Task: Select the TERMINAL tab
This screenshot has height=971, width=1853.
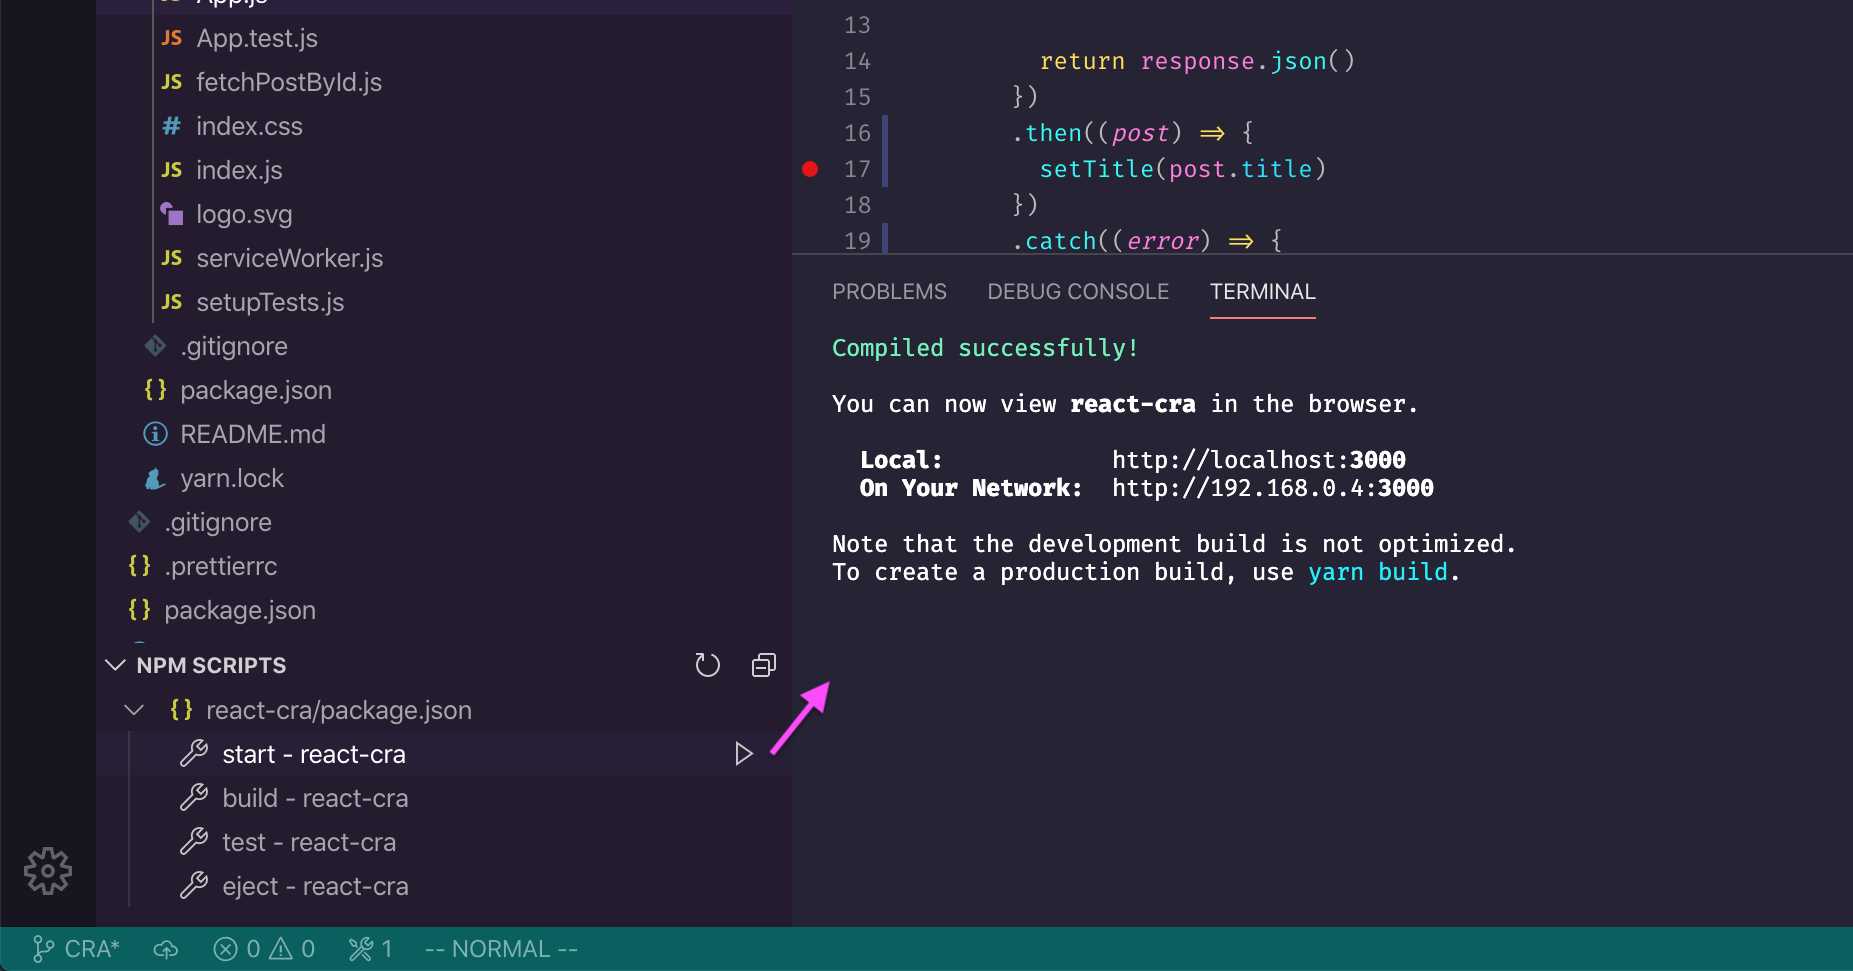Action: 1262,292
